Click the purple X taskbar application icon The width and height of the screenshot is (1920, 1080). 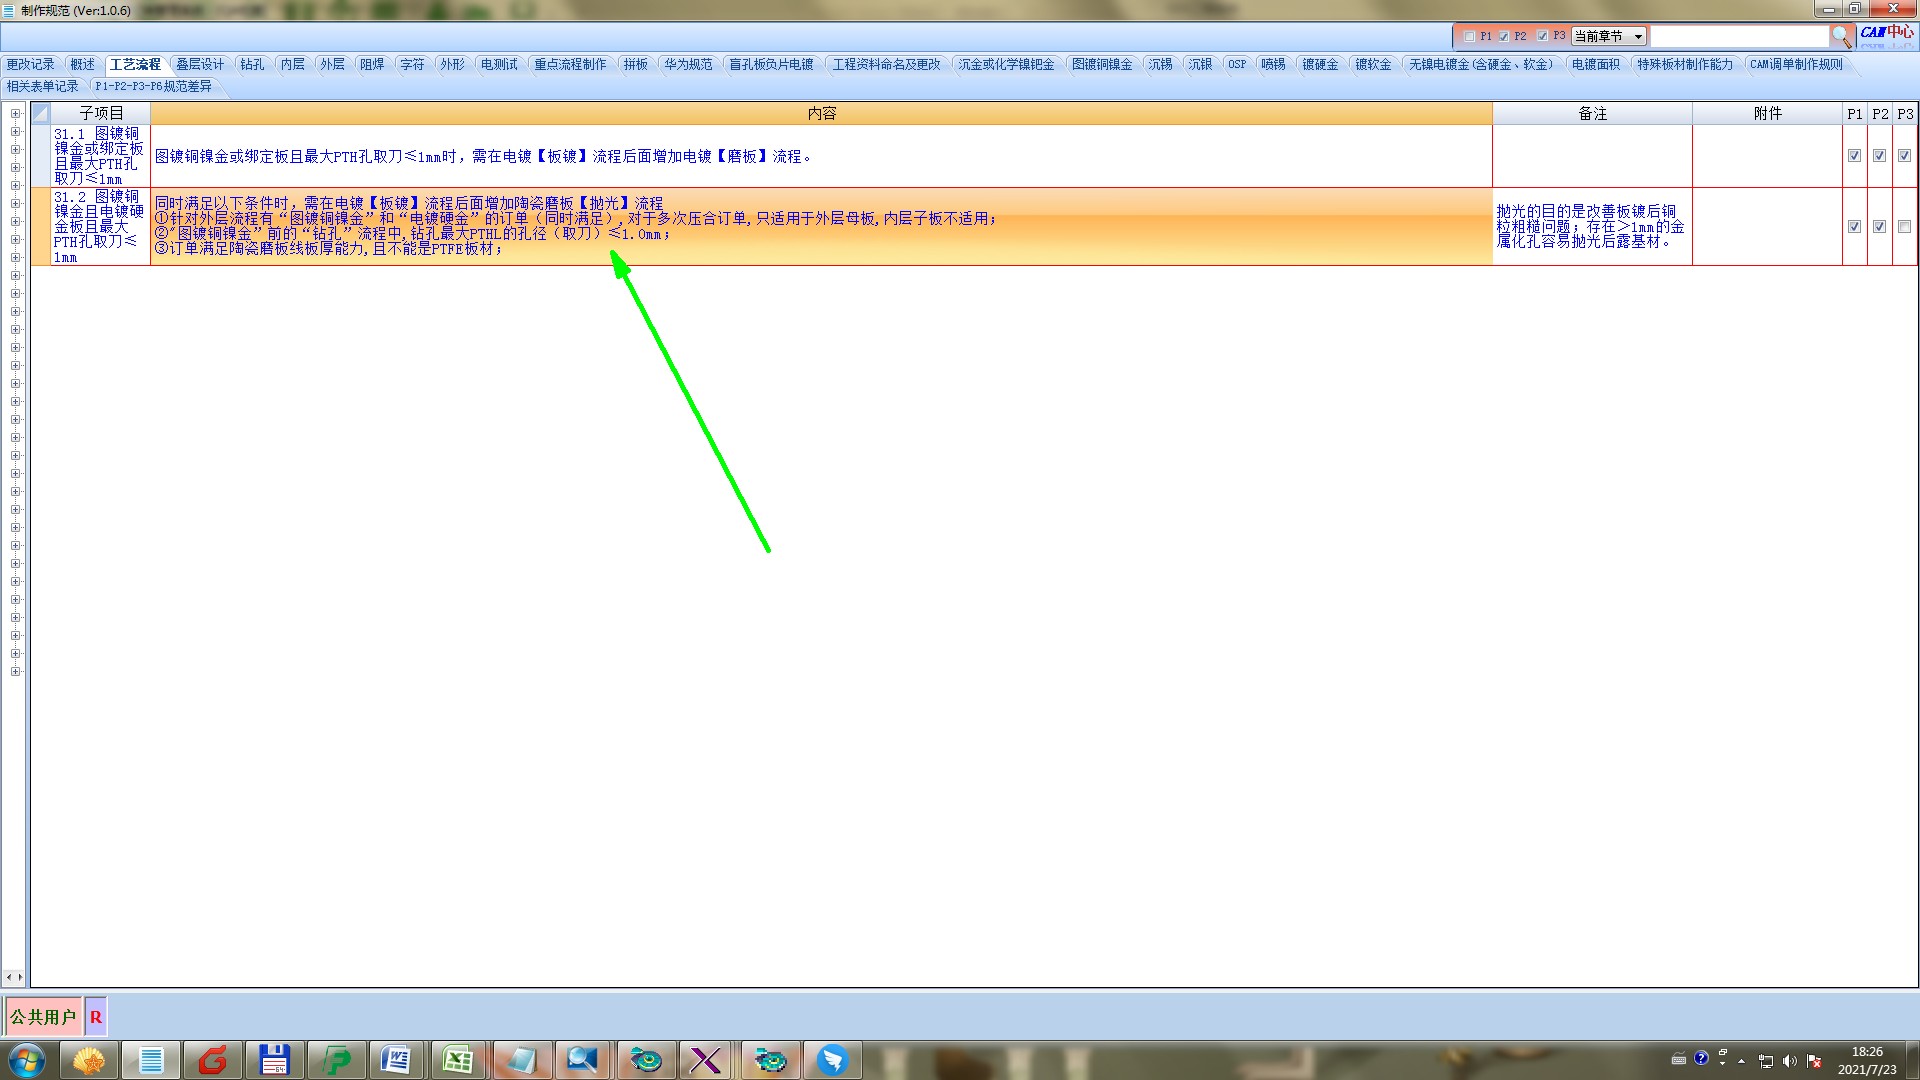[706, 1060]
